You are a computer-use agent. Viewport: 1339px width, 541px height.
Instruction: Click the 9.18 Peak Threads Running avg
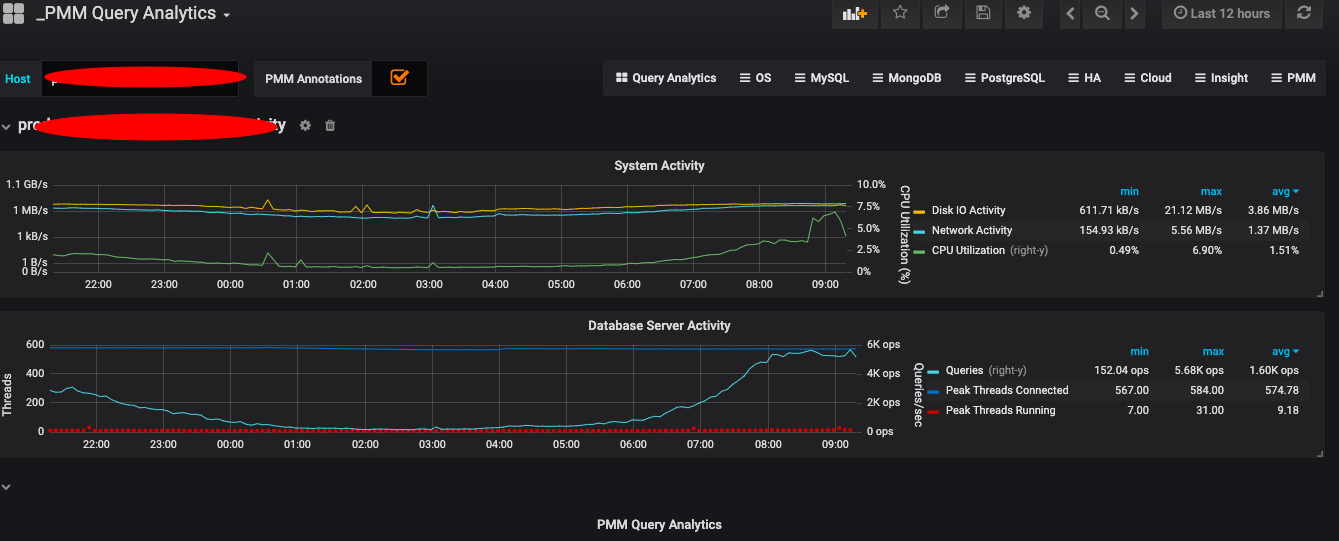1288,410
